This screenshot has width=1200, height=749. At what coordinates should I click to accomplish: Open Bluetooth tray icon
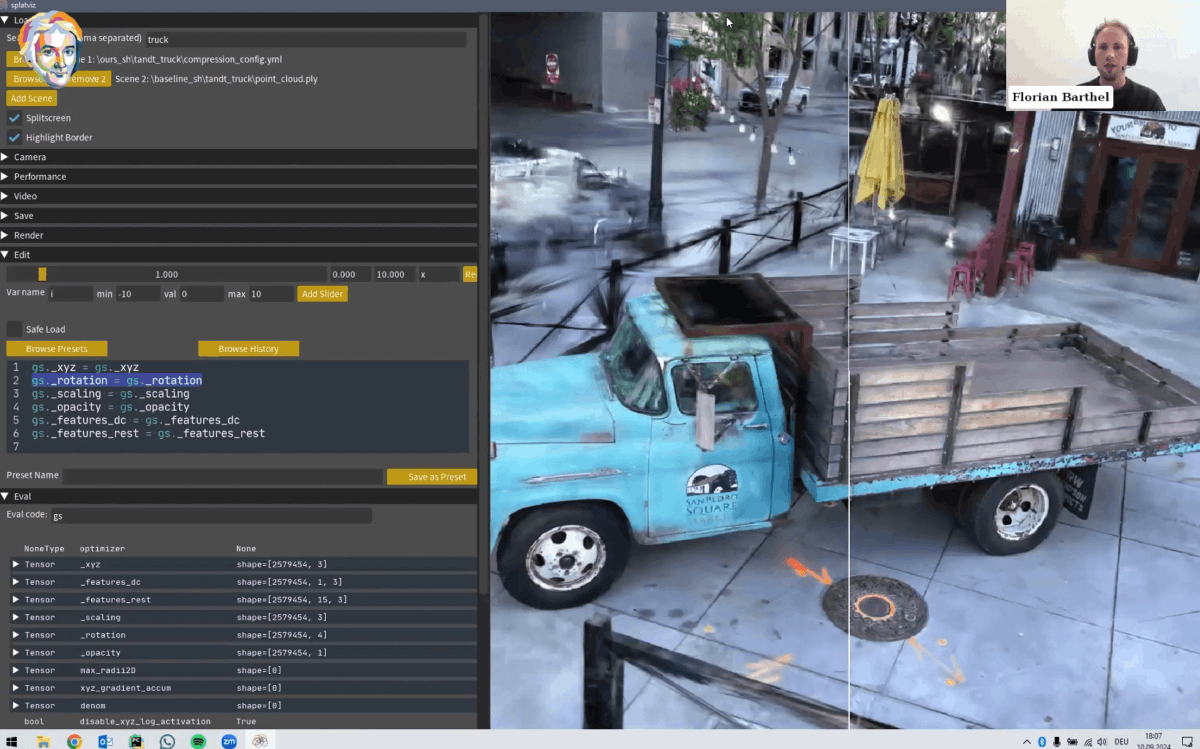pyautogui.click(x=1041, y=742)
